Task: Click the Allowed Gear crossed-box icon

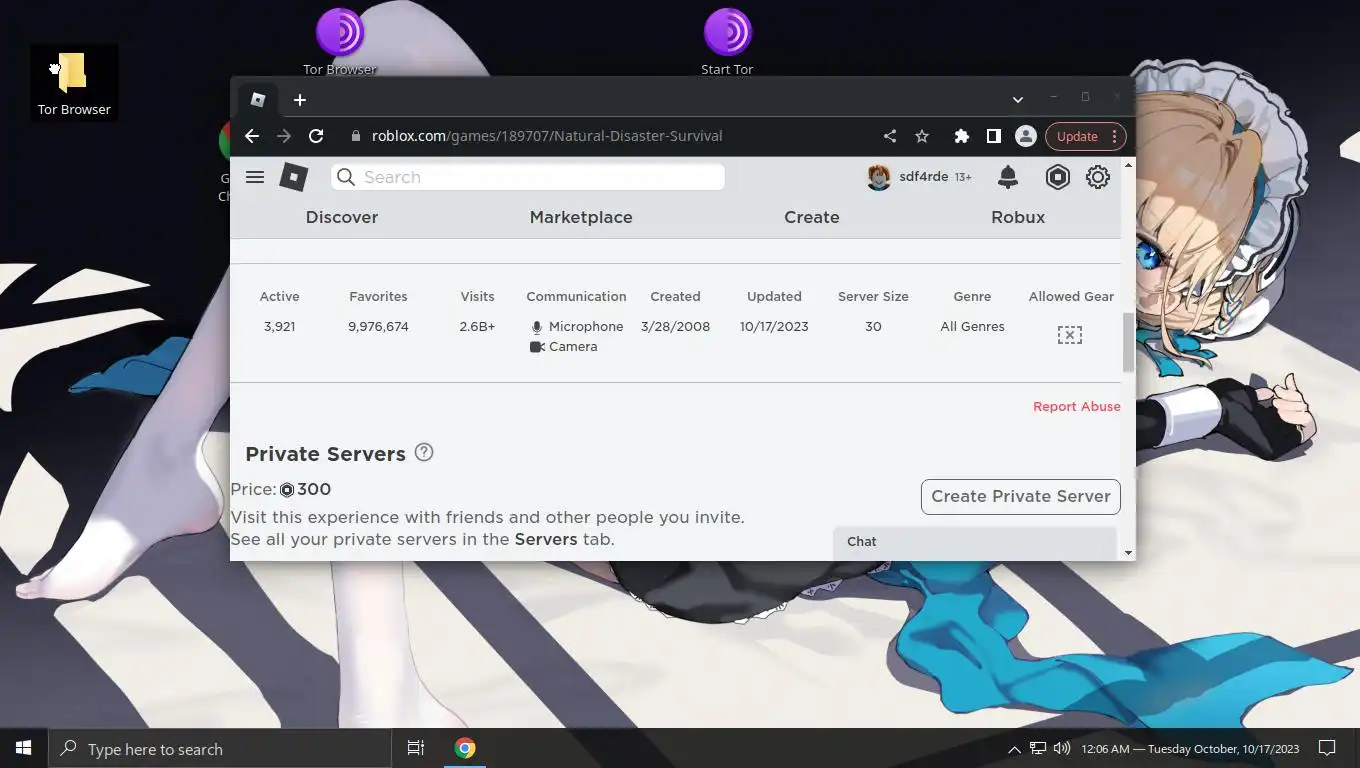Action: (1070, 334)
